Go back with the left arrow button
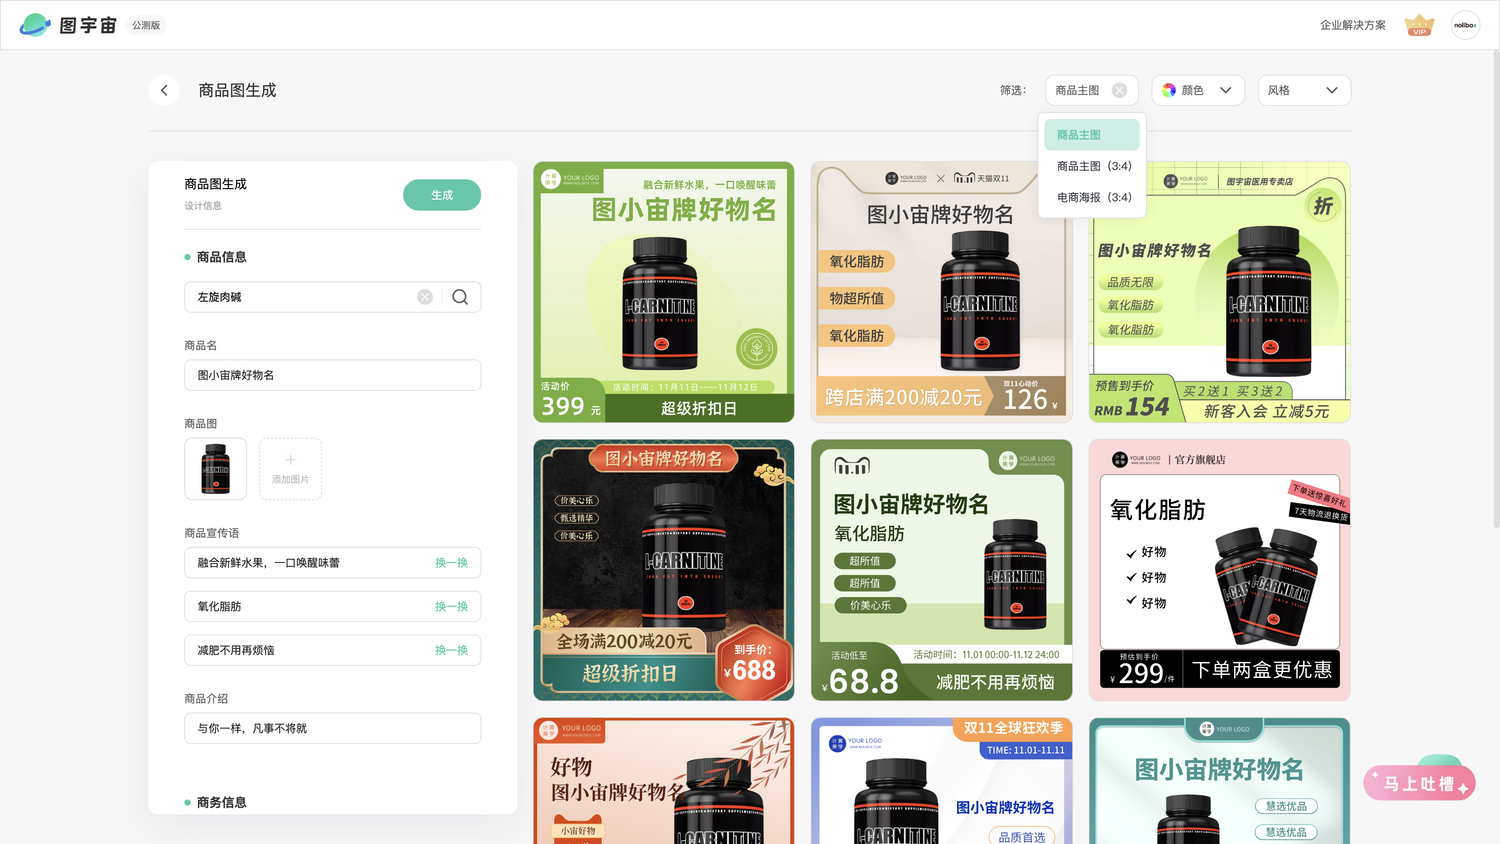Image resolution: width=1500 pixels, height=844 pixels. 164,90
